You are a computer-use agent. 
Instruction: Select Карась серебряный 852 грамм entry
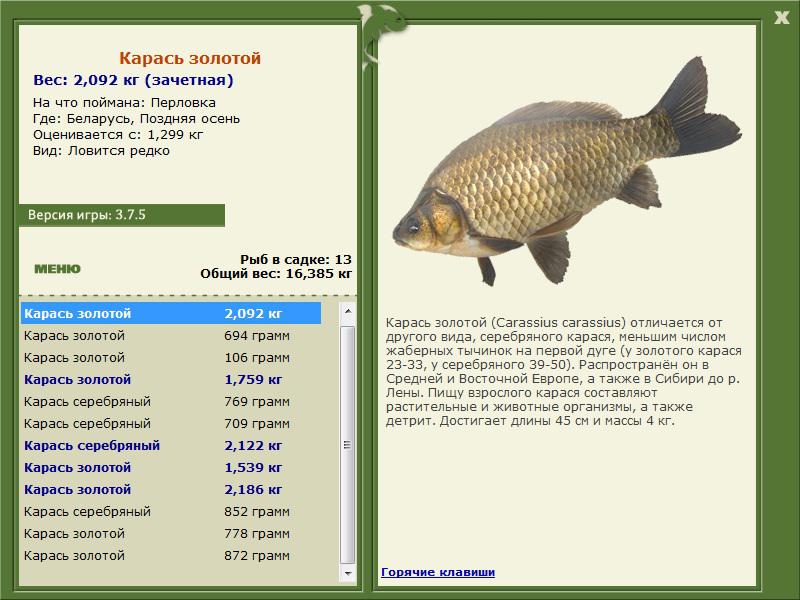click(x=171, y=511)
